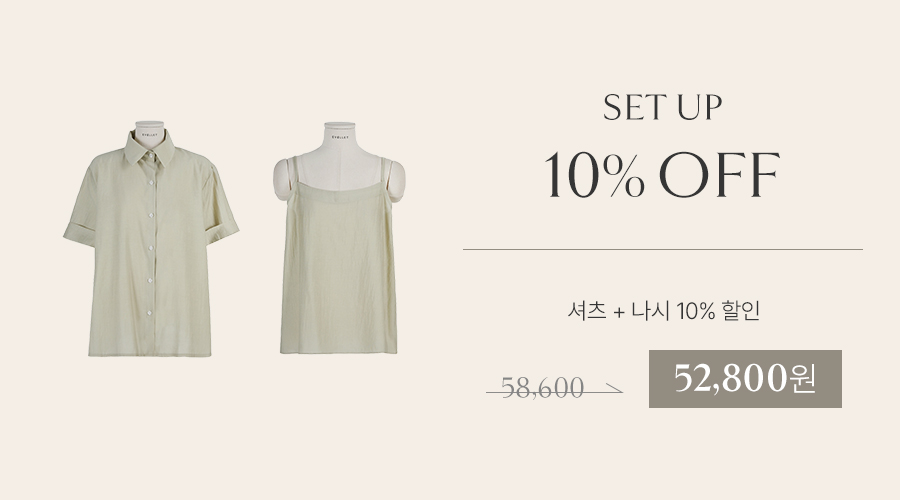Click the brand label on camisole mannequin neck

tap(340, 138)
